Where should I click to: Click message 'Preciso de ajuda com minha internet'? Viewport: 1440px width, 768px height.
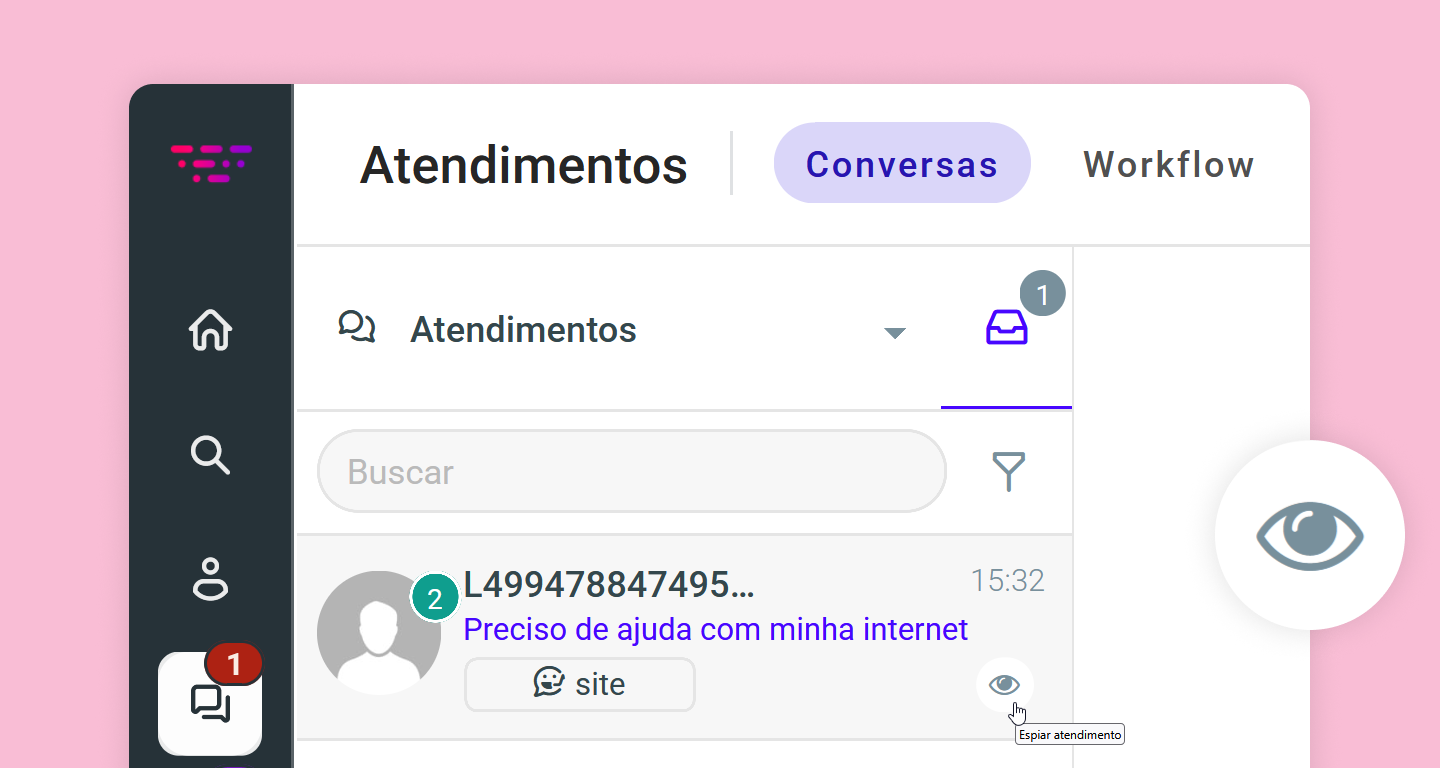716,629
